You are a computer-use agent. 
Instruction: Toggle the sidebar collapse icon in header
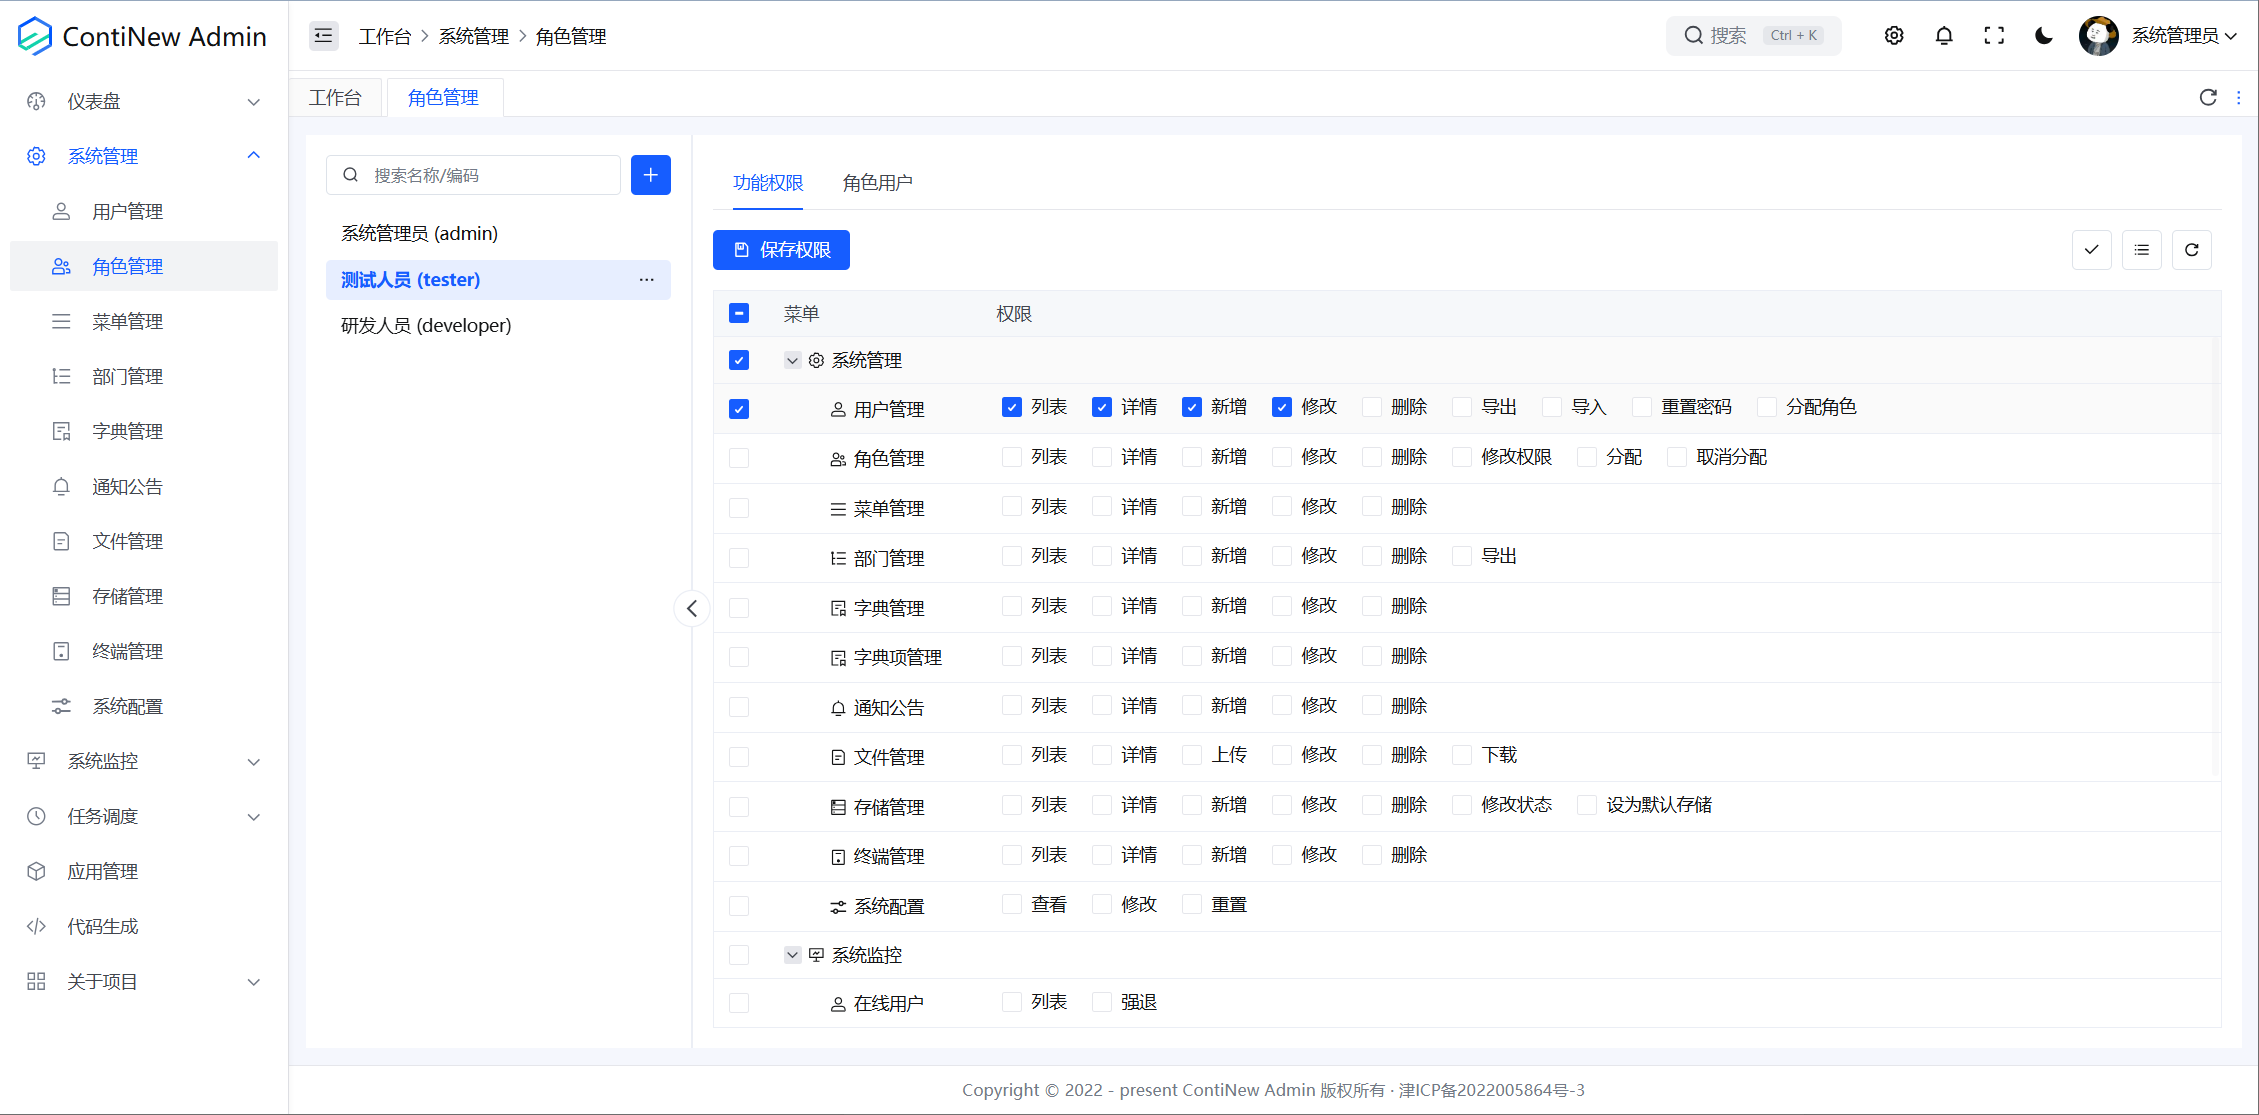[323, 36]
